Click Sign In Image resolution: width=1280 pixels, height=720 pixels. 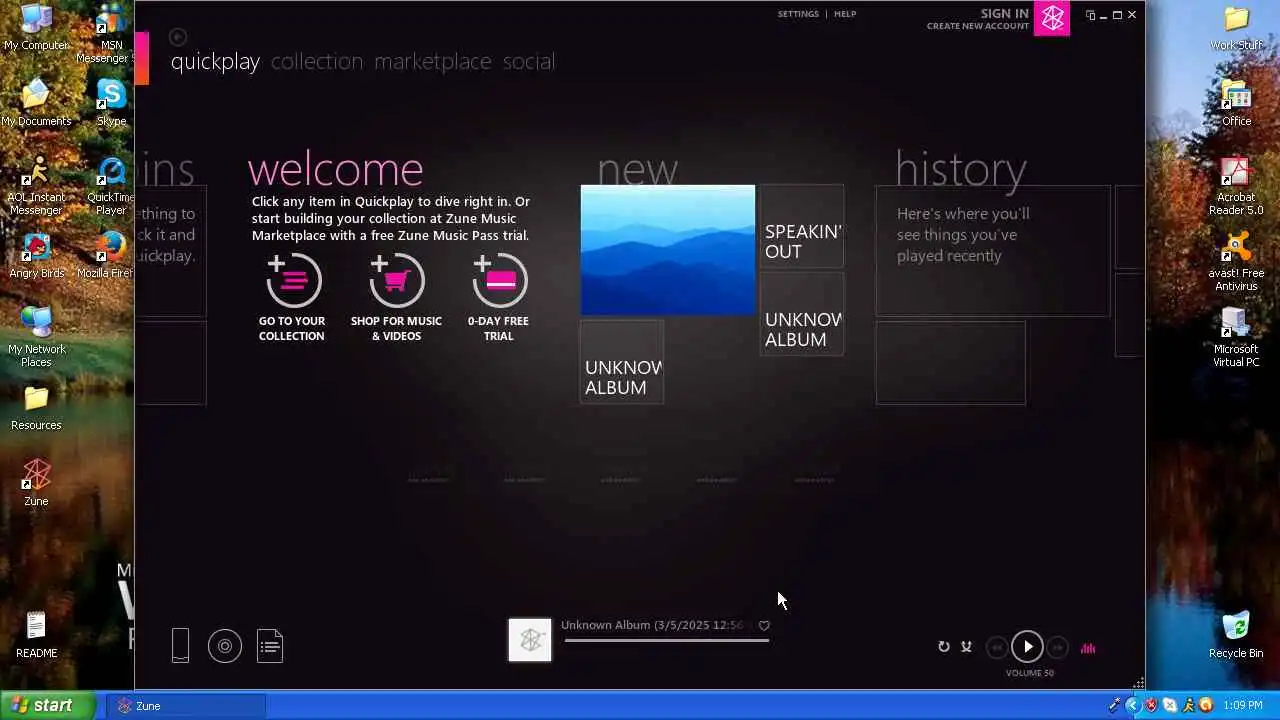1004,13
